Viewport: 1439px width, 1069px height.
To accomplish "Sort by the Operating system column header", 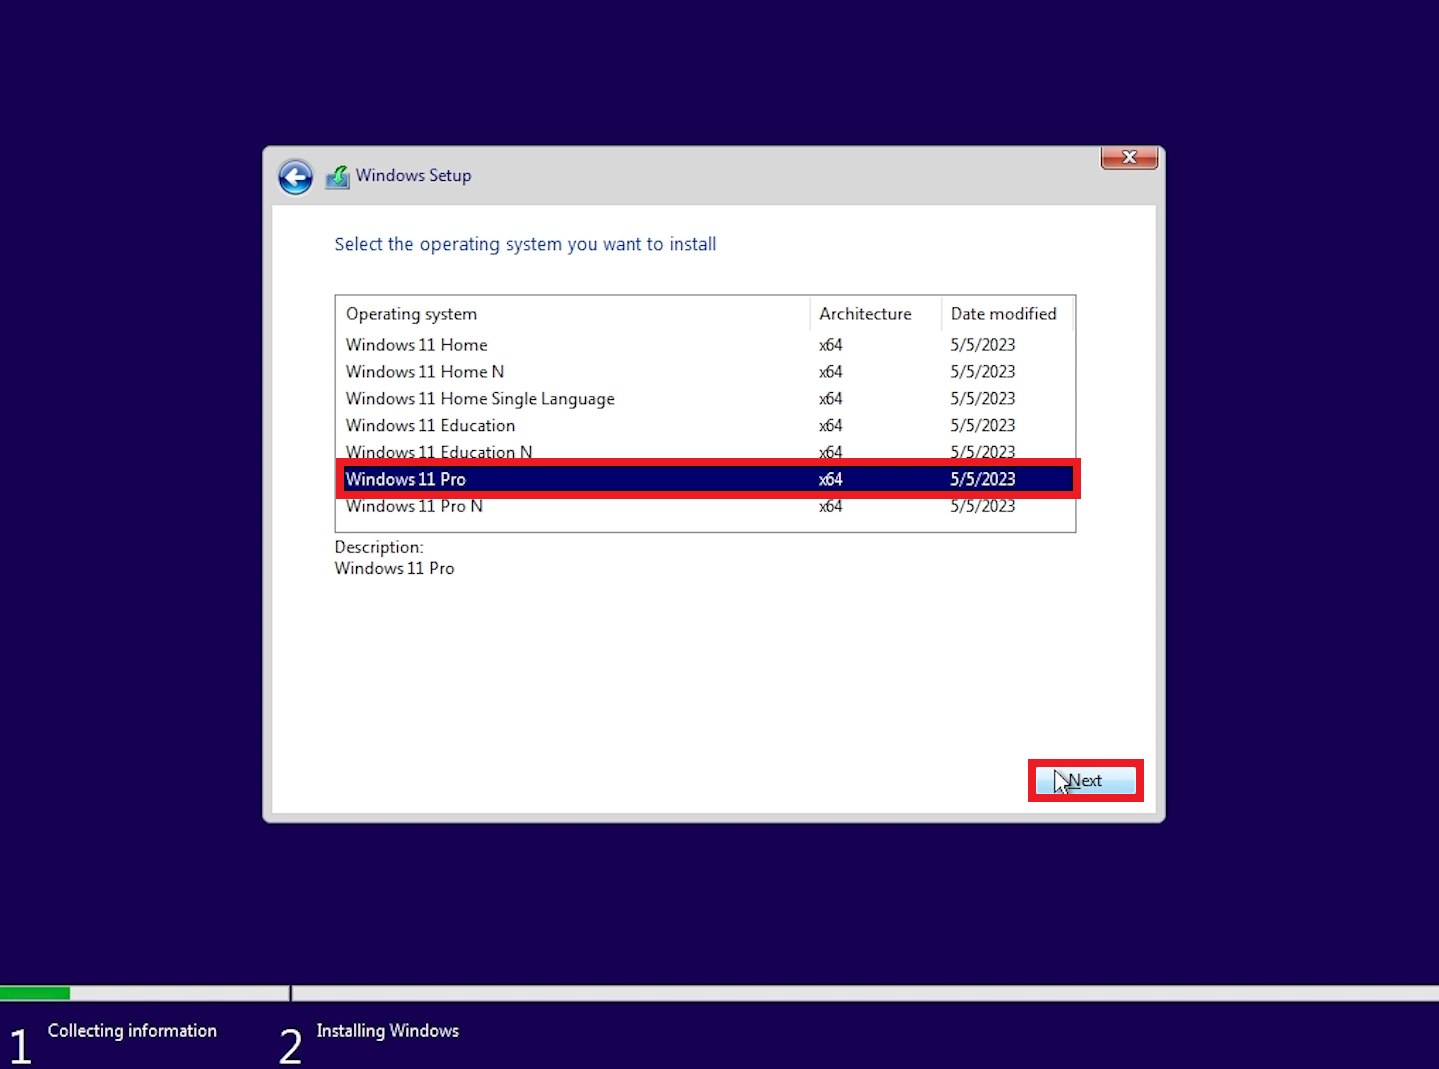I will (x=410, y=313).
